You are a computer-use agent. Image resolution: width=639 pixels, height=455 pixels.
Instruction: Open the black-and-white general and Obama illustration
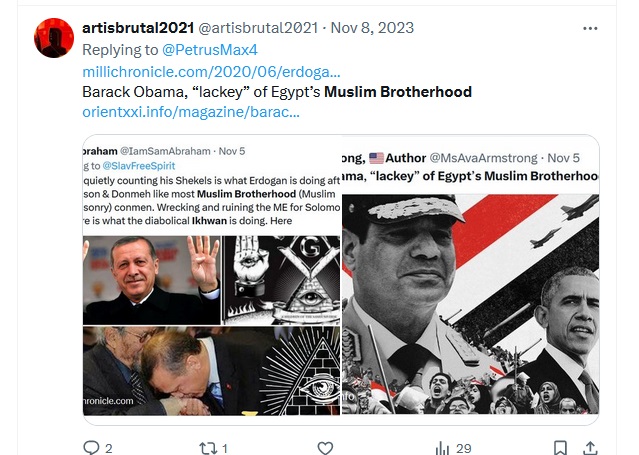470,304
